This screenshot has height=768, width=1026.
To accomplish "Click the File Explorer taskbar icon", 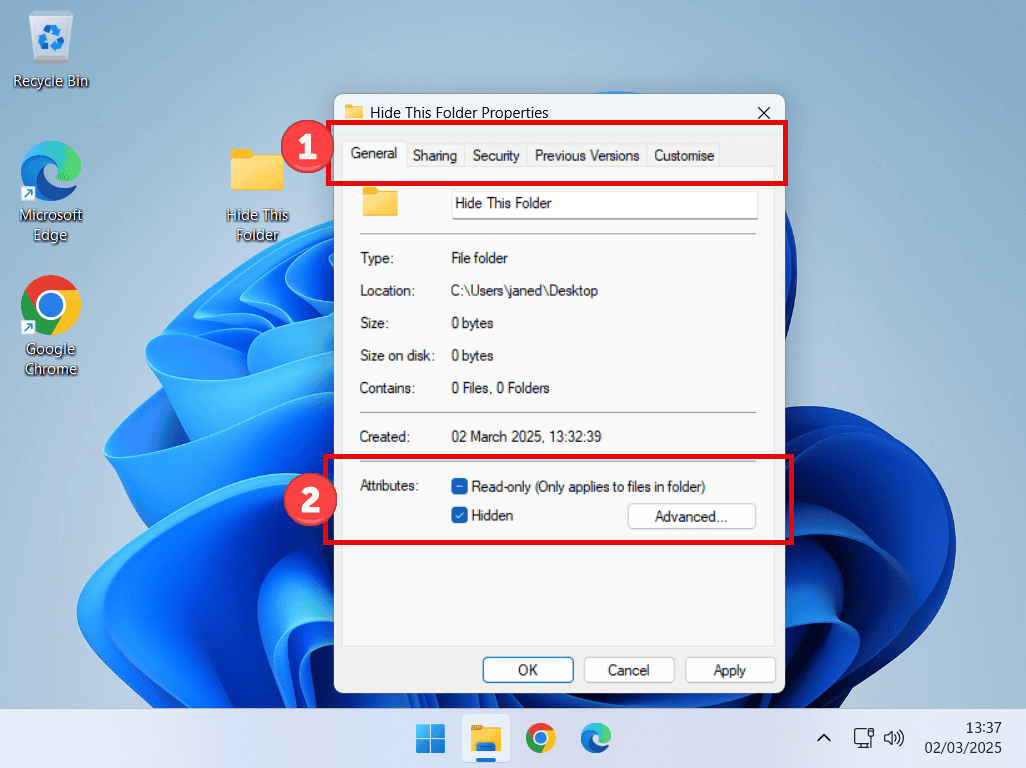I will tap(485, 738).
